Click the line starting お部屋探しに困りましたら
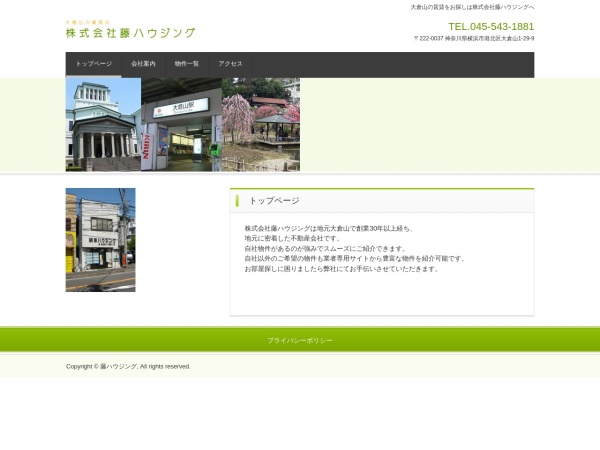 click(342, 269)
